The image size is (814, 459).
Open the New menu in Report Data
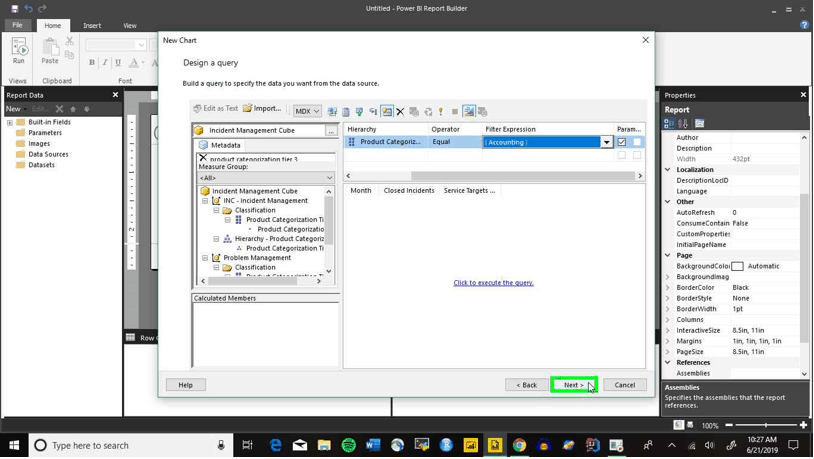tap(16, 109)
